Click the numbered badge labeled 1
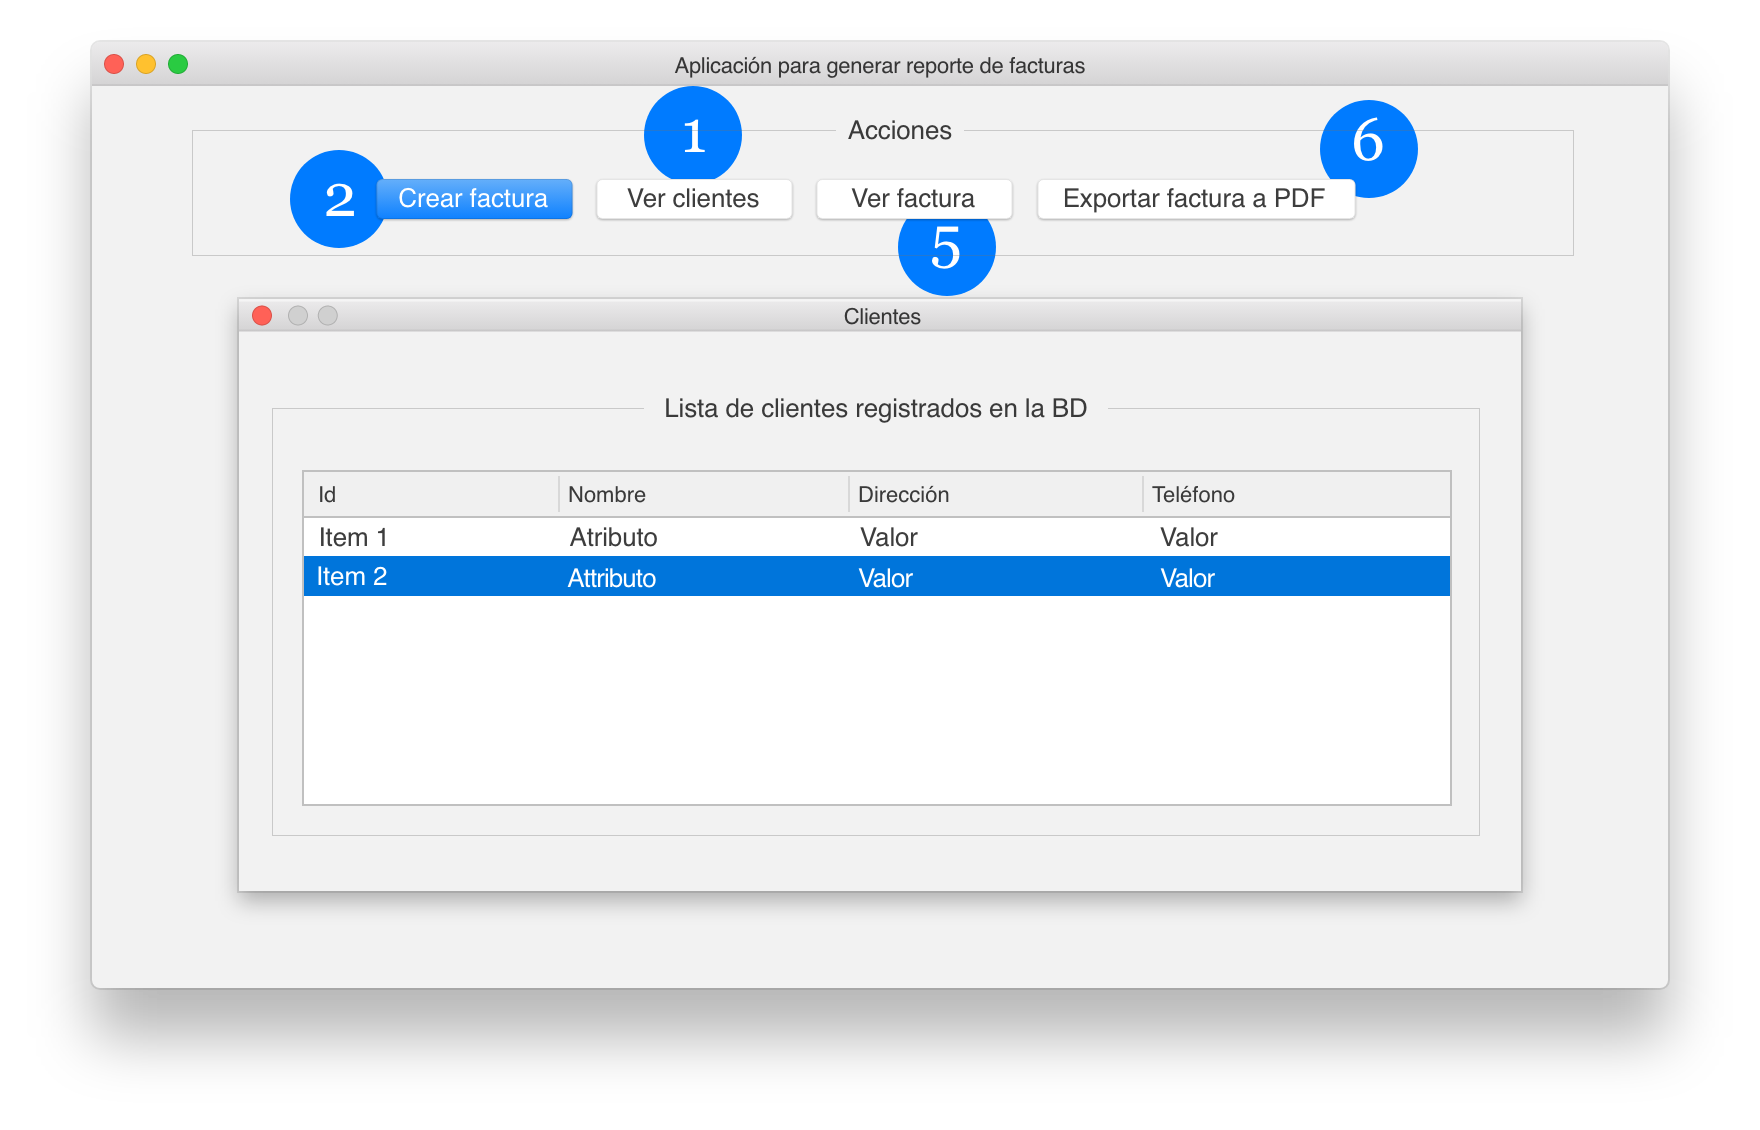This screenshot has height=1130, width=1760. click(694, 135)
